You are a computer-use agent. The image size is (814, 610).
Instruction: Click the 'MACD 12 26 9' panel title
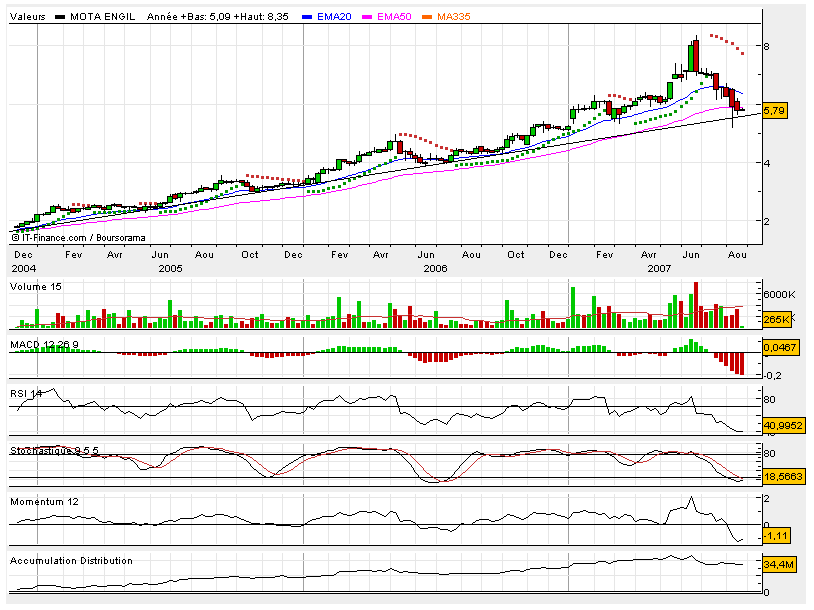coord(45,345)
